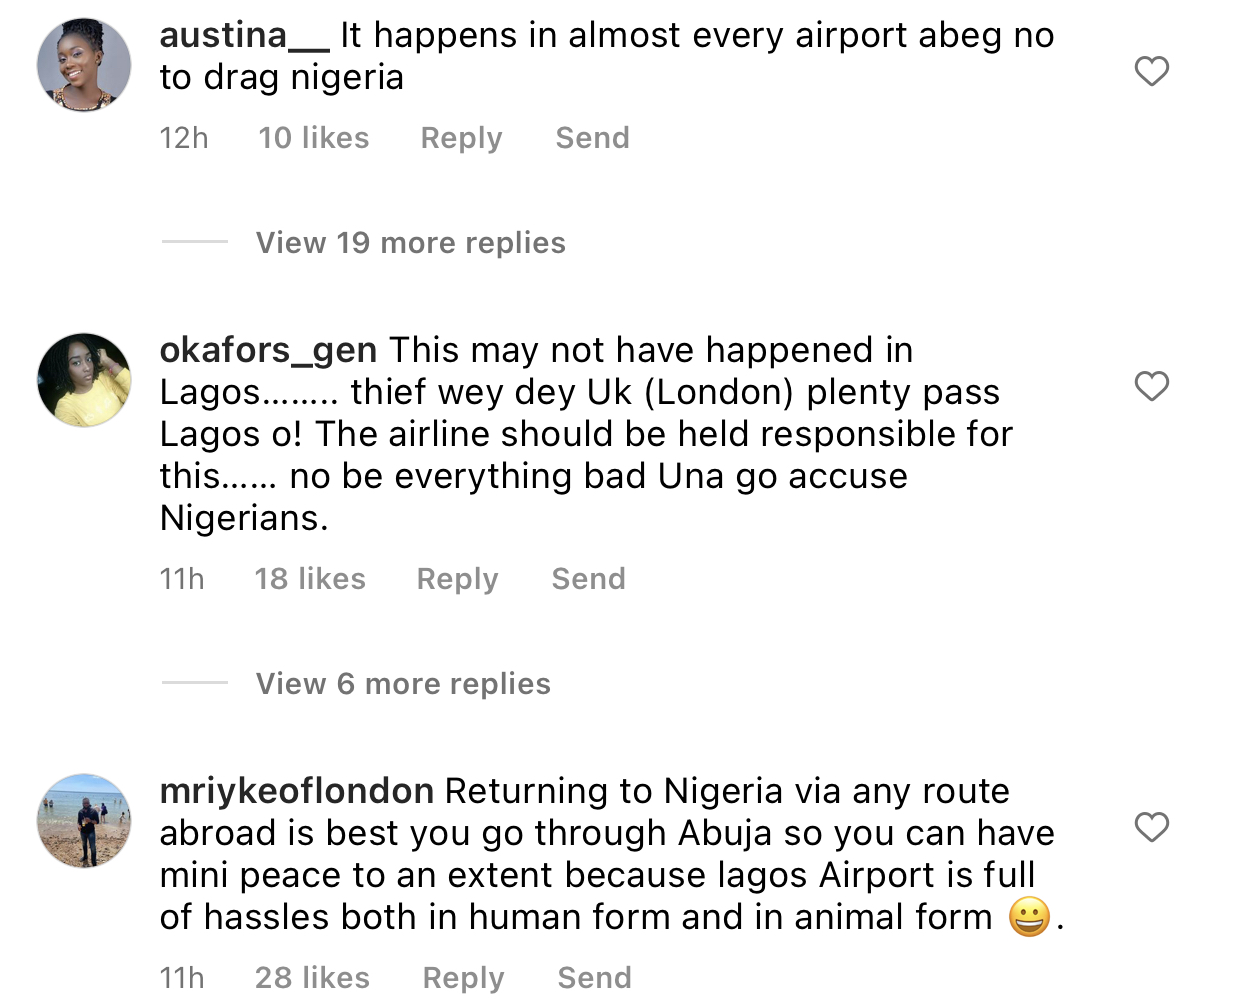The image size is (1242, 999).
Task: Reply to austina__'s comment
Action: tap(461, 138)
